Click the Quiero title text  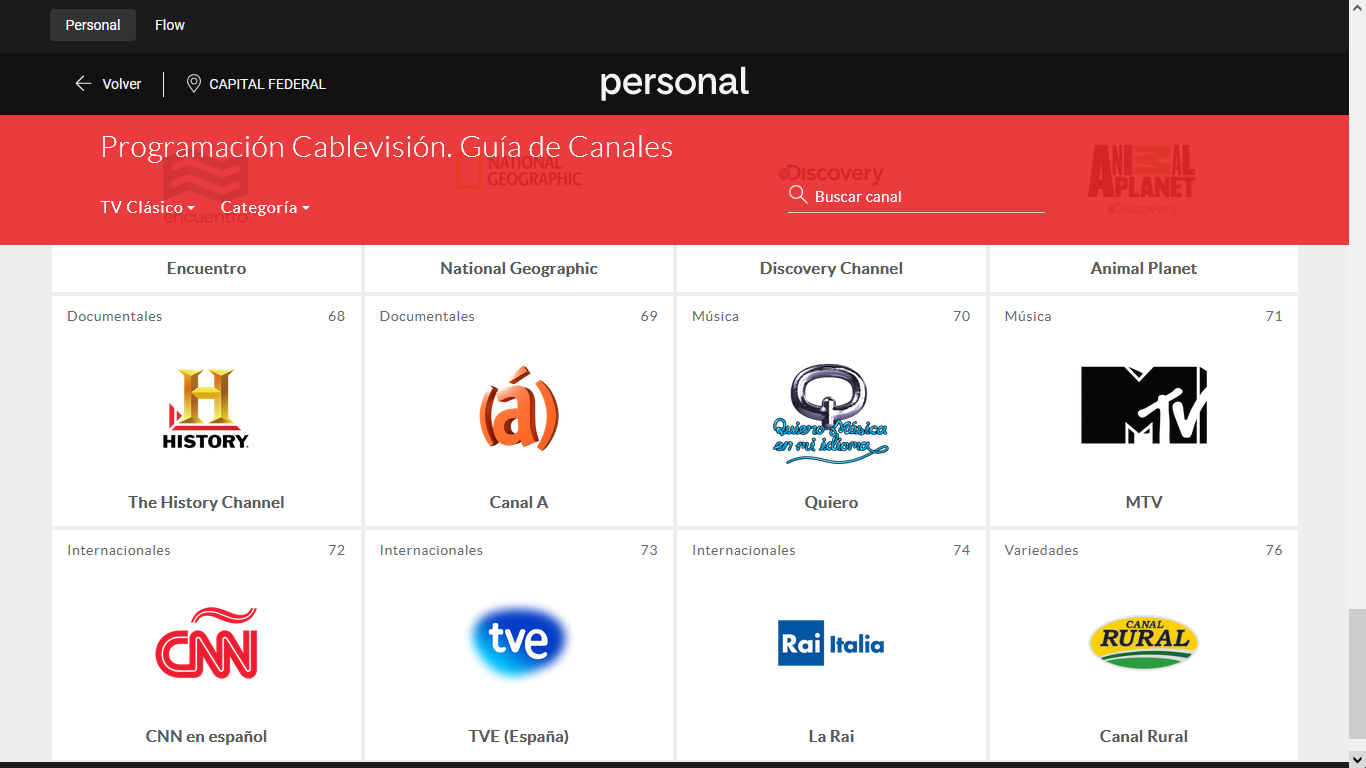(831, 502)
